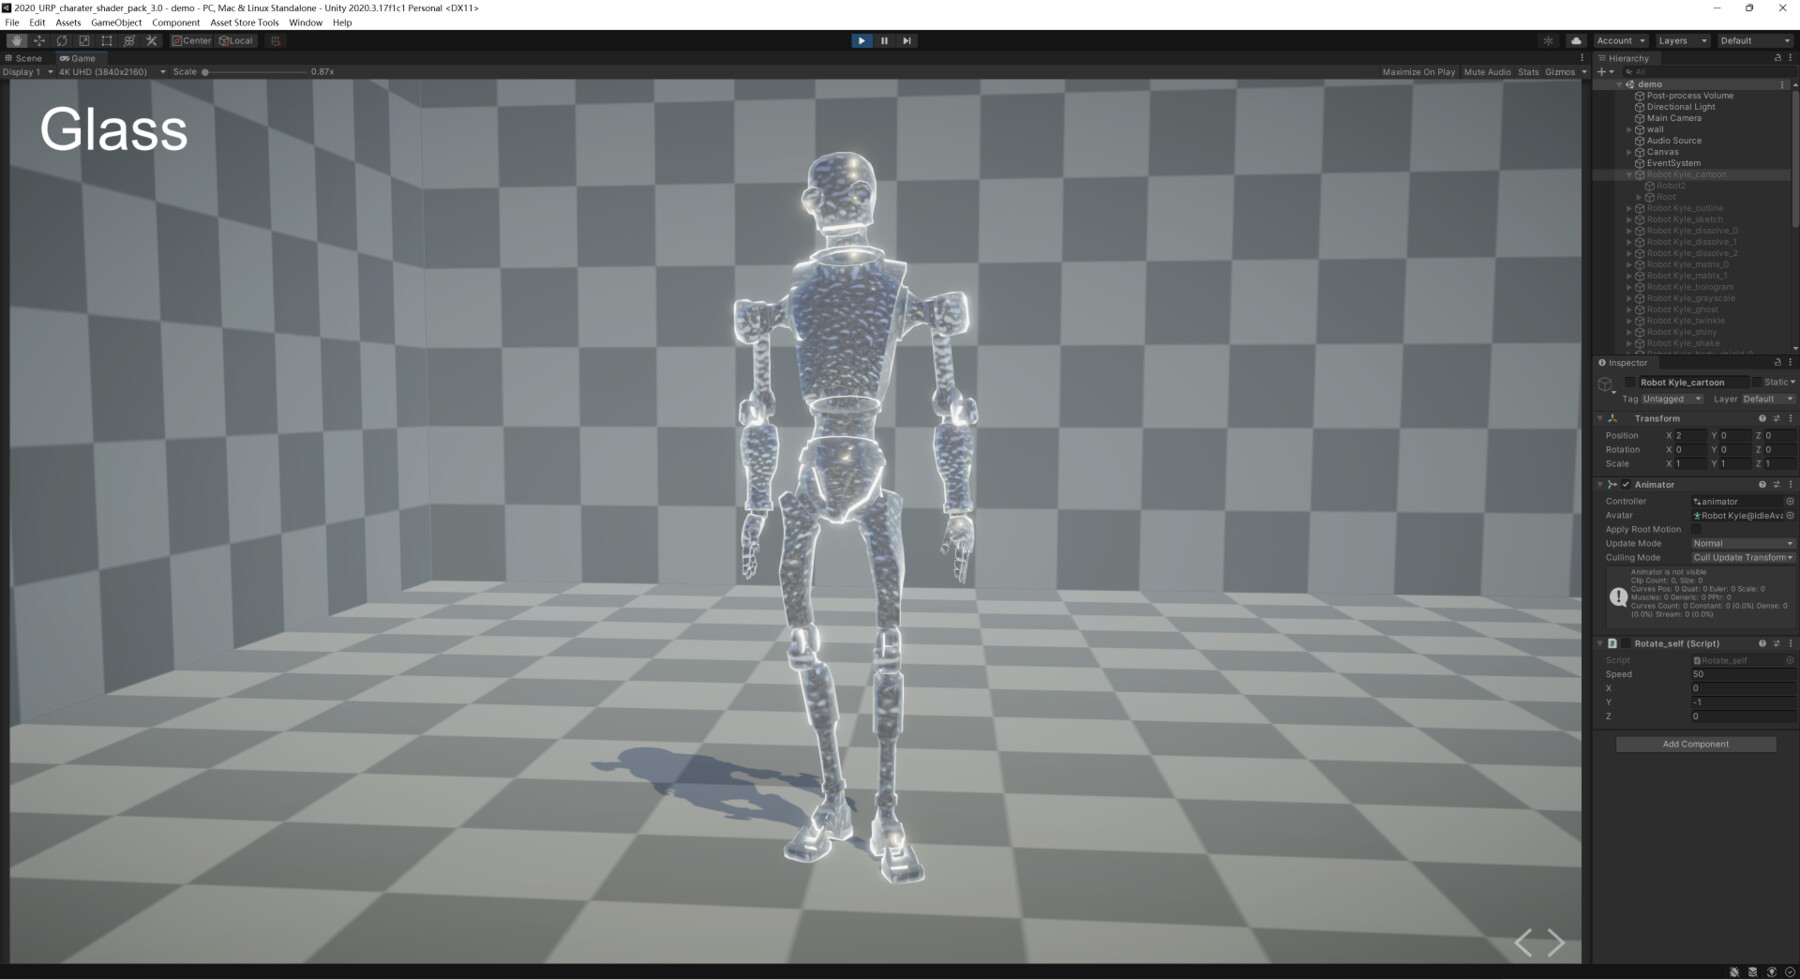This screenshot has height=980, width=1800.
Task: Open the Asset Store Tools menu
Action: [244, 22]
